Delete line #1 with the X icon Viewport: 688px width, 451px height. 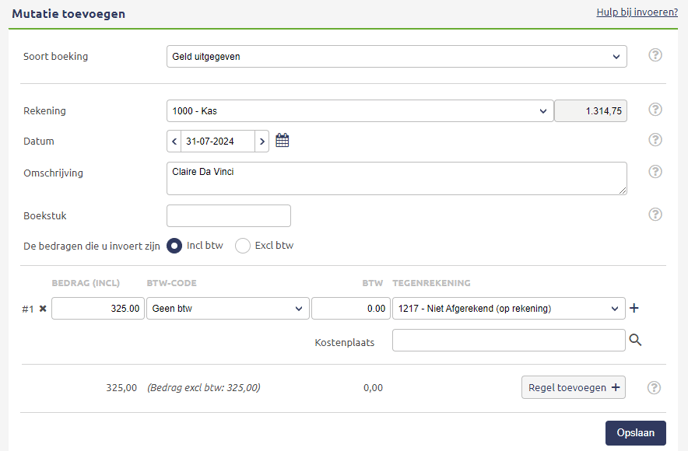pyautogui.click(x=42, y=309)
